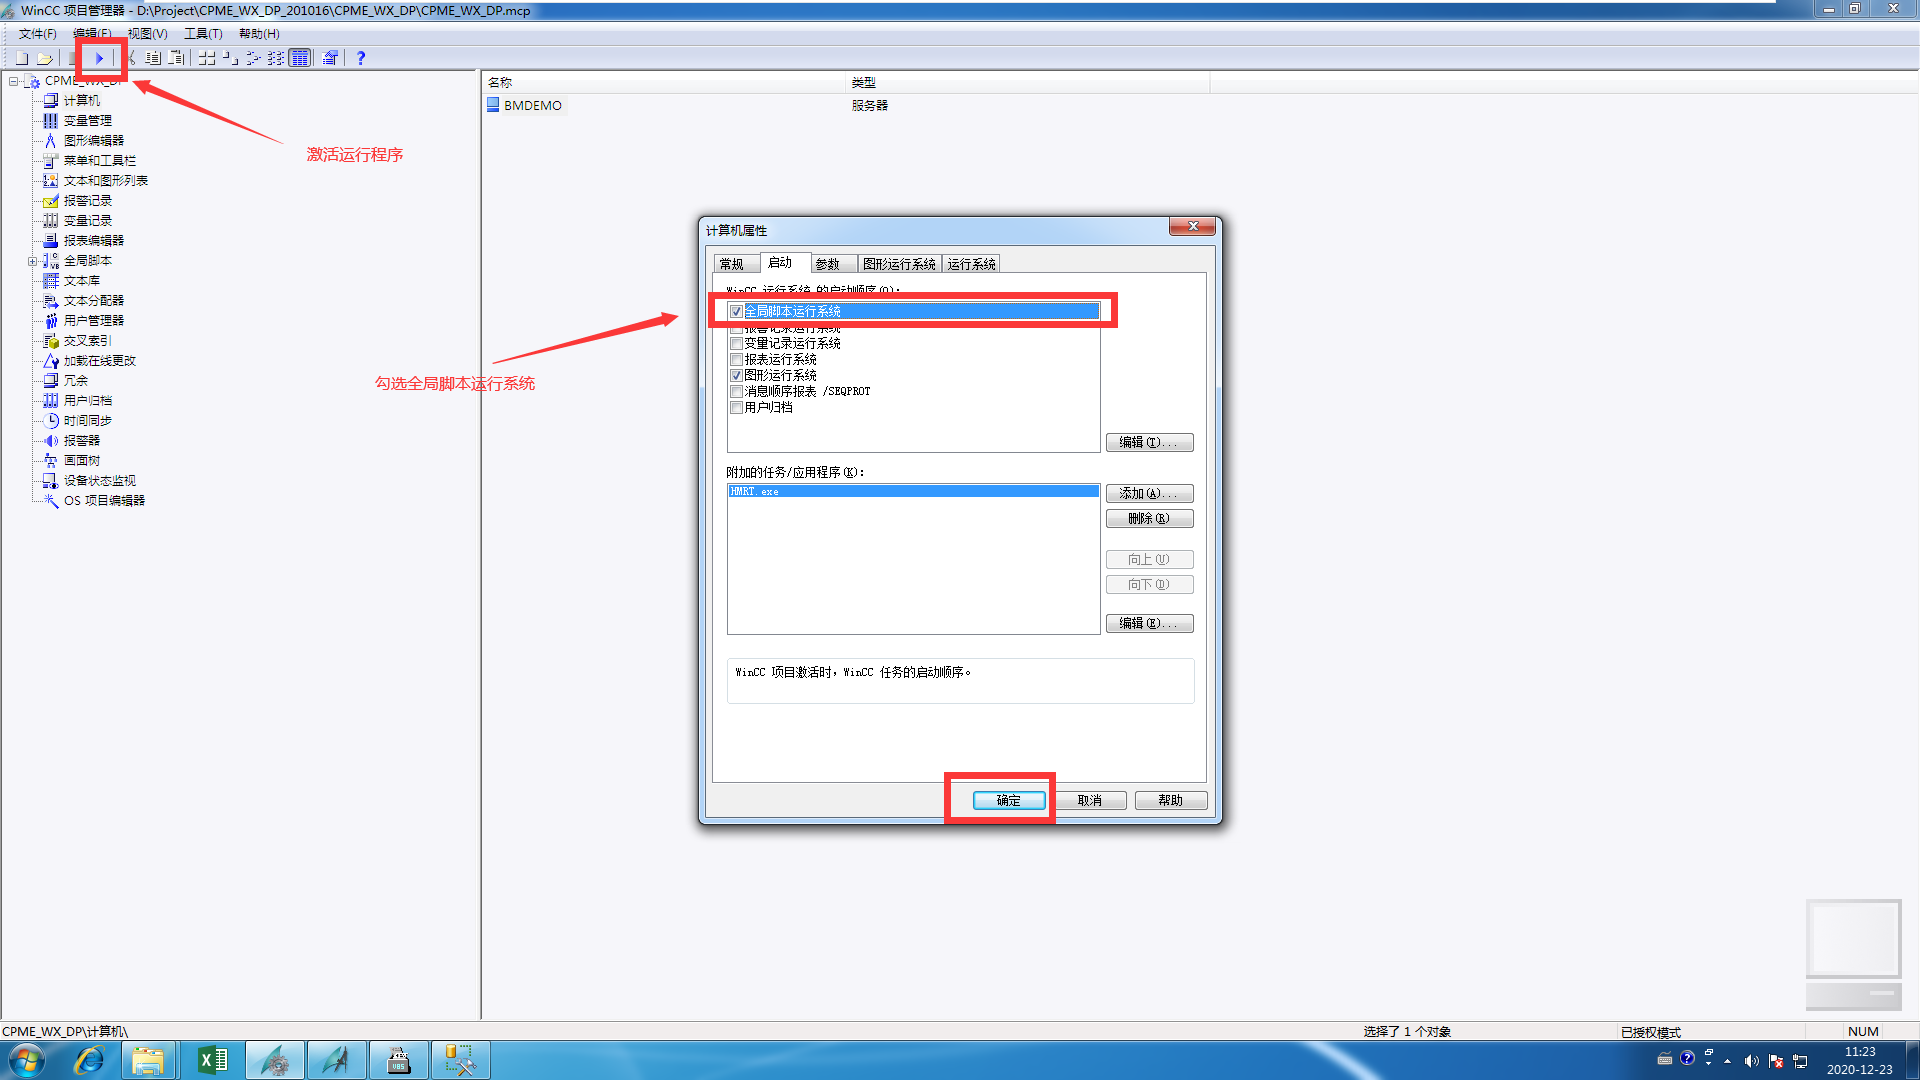Select the 报表编辑器 icon in the sidebar

tap(50, 240)
